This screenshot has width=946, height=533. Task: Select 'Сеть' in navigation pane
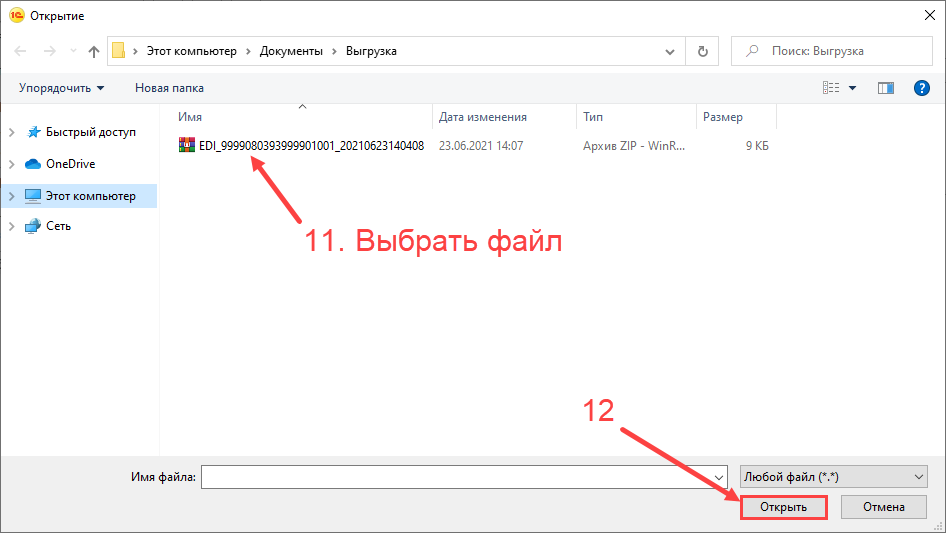tap(58, 226)
